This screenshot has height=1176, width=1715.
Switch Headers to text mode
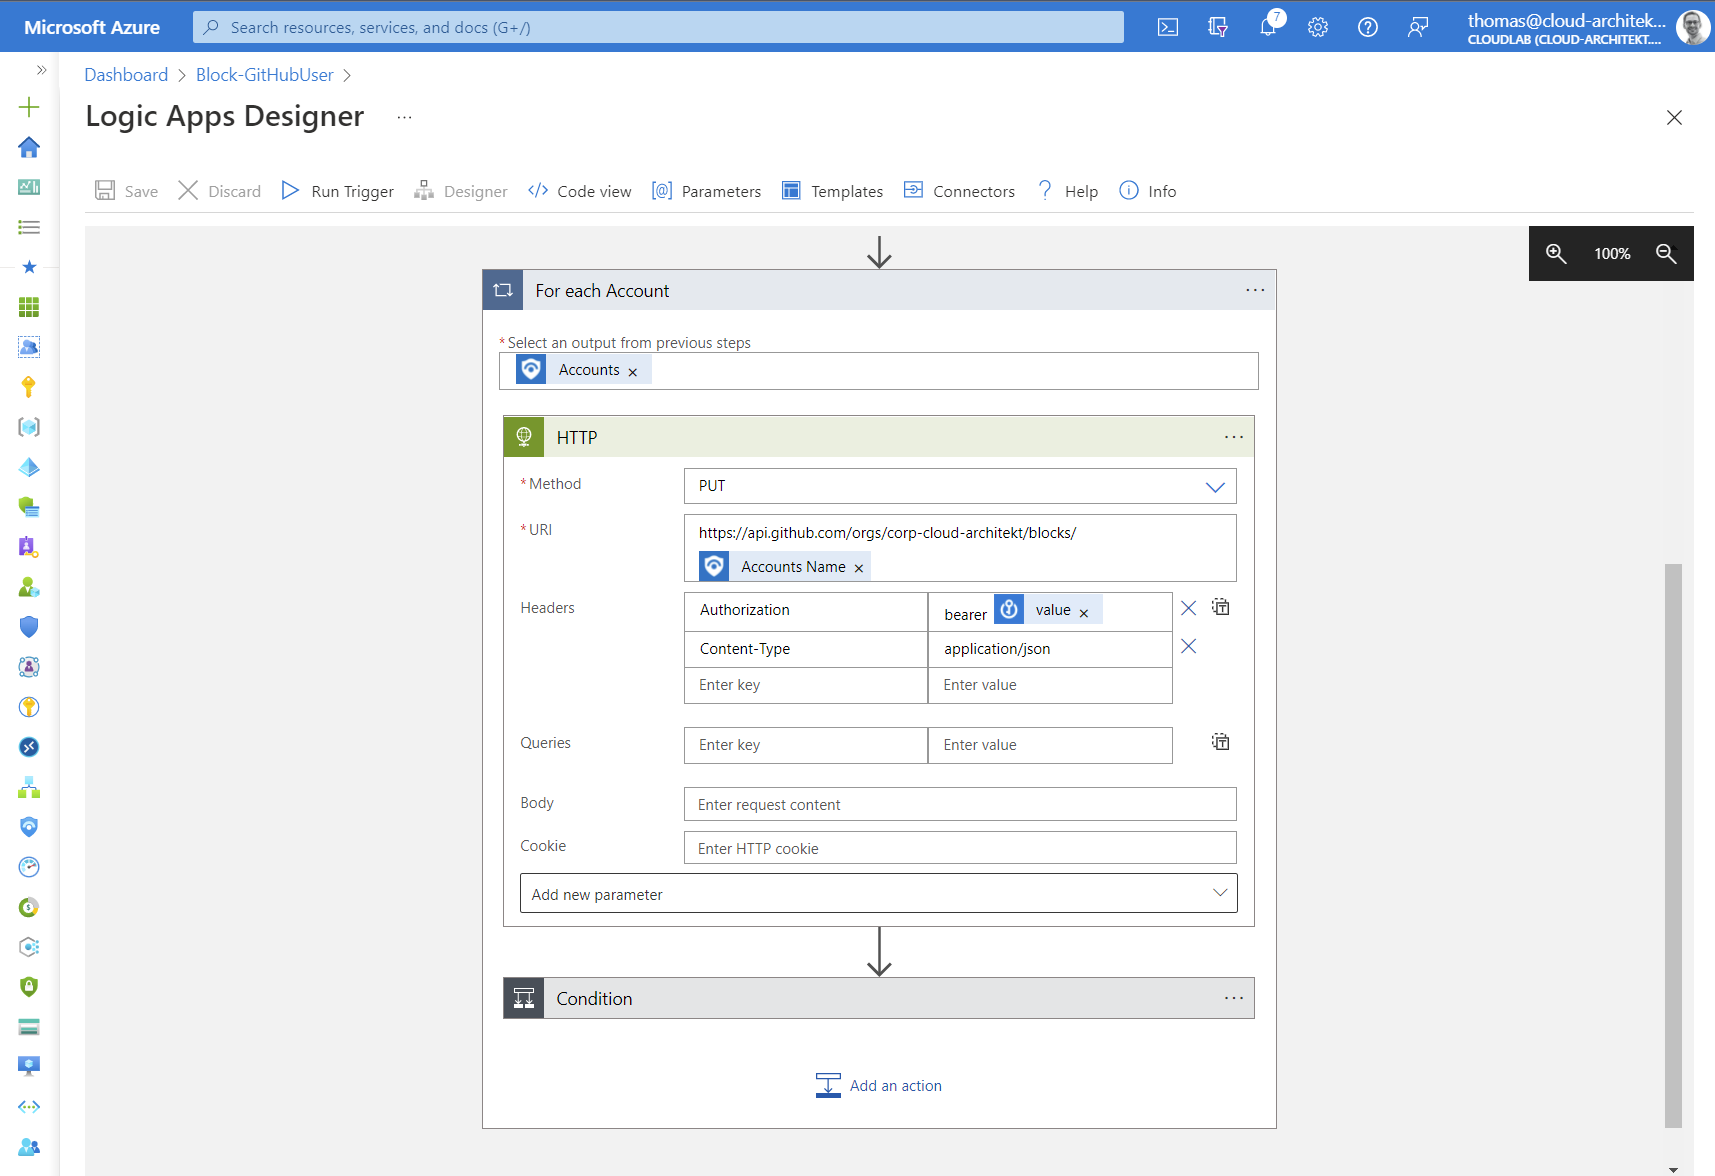(x=1221, y=607)
